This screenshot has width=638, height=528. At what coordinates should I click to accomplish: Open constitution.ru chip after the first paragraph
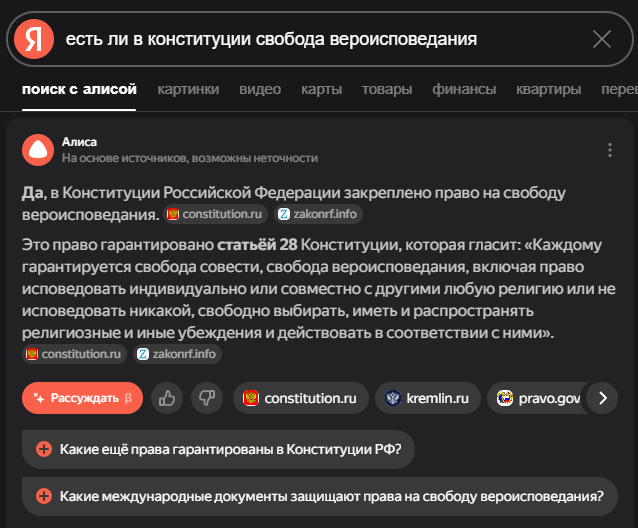tap(216, 214)
